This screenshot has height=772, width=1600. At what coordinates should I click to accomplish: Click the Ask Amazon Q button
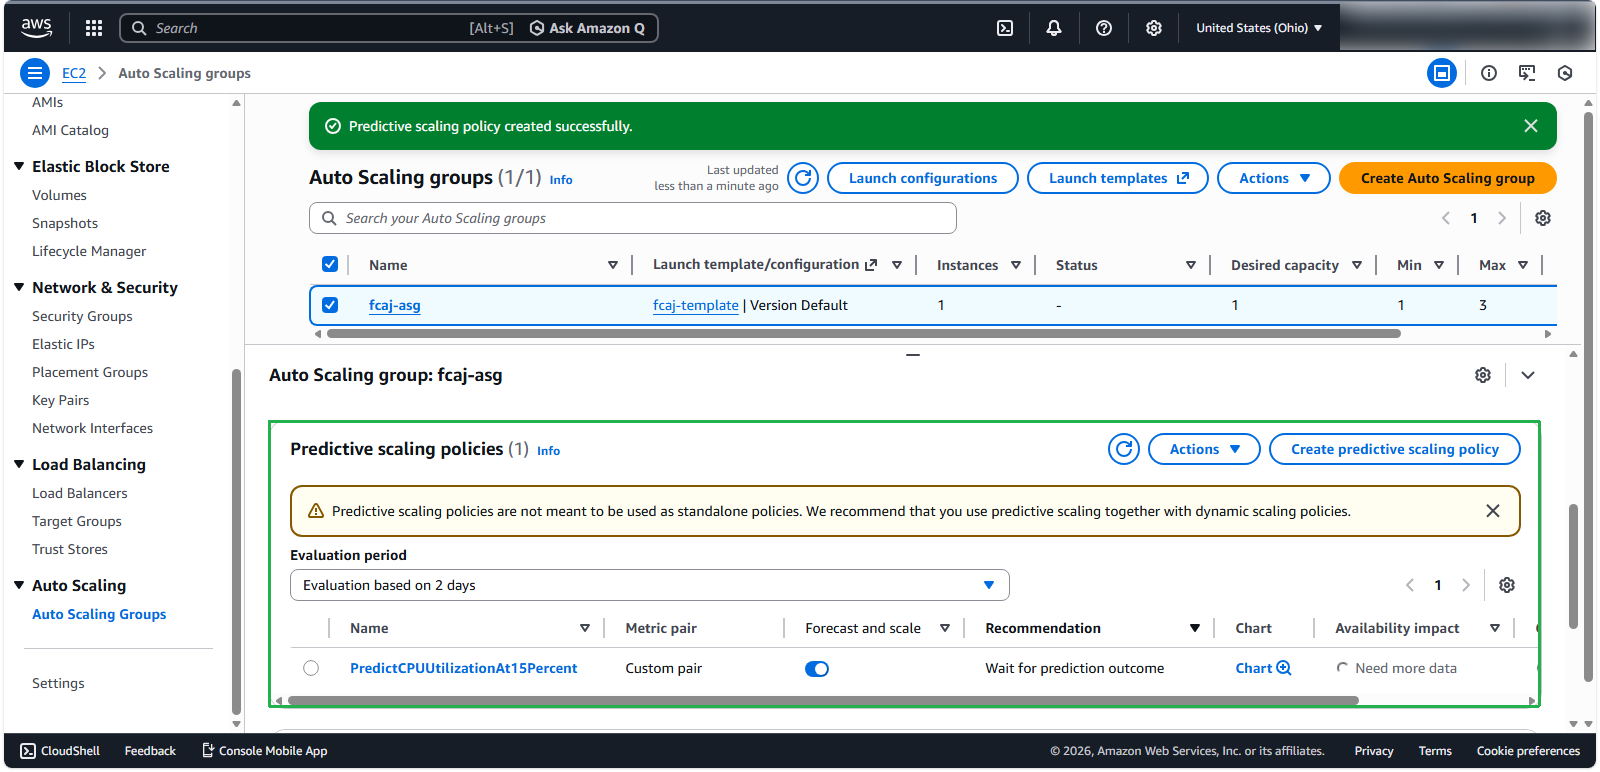tap(588, 28)
